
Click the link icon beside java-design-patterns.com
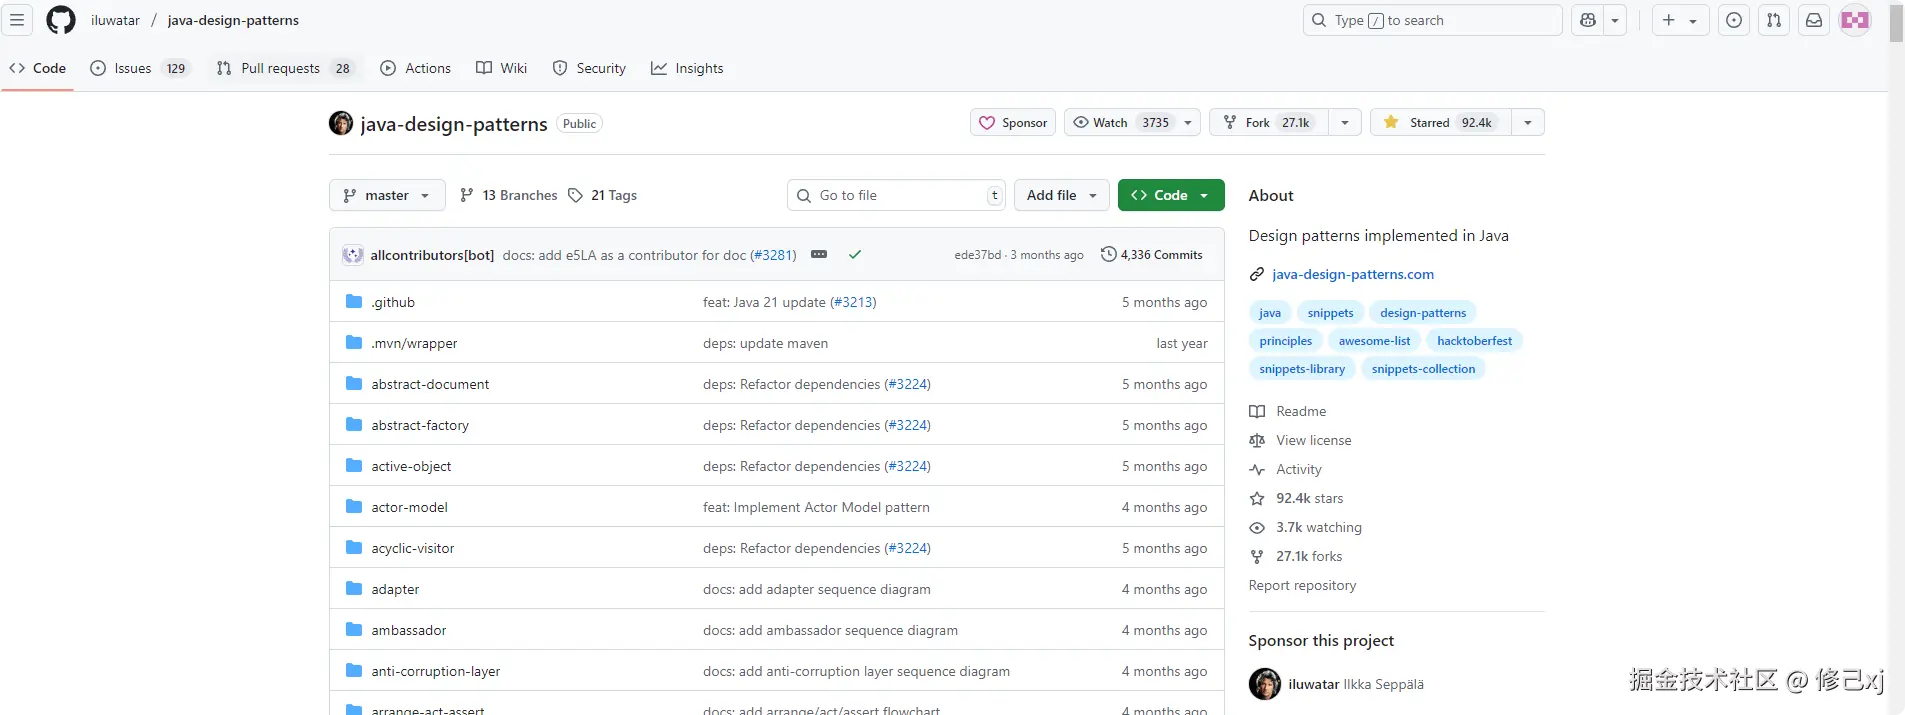[1257, 274]
